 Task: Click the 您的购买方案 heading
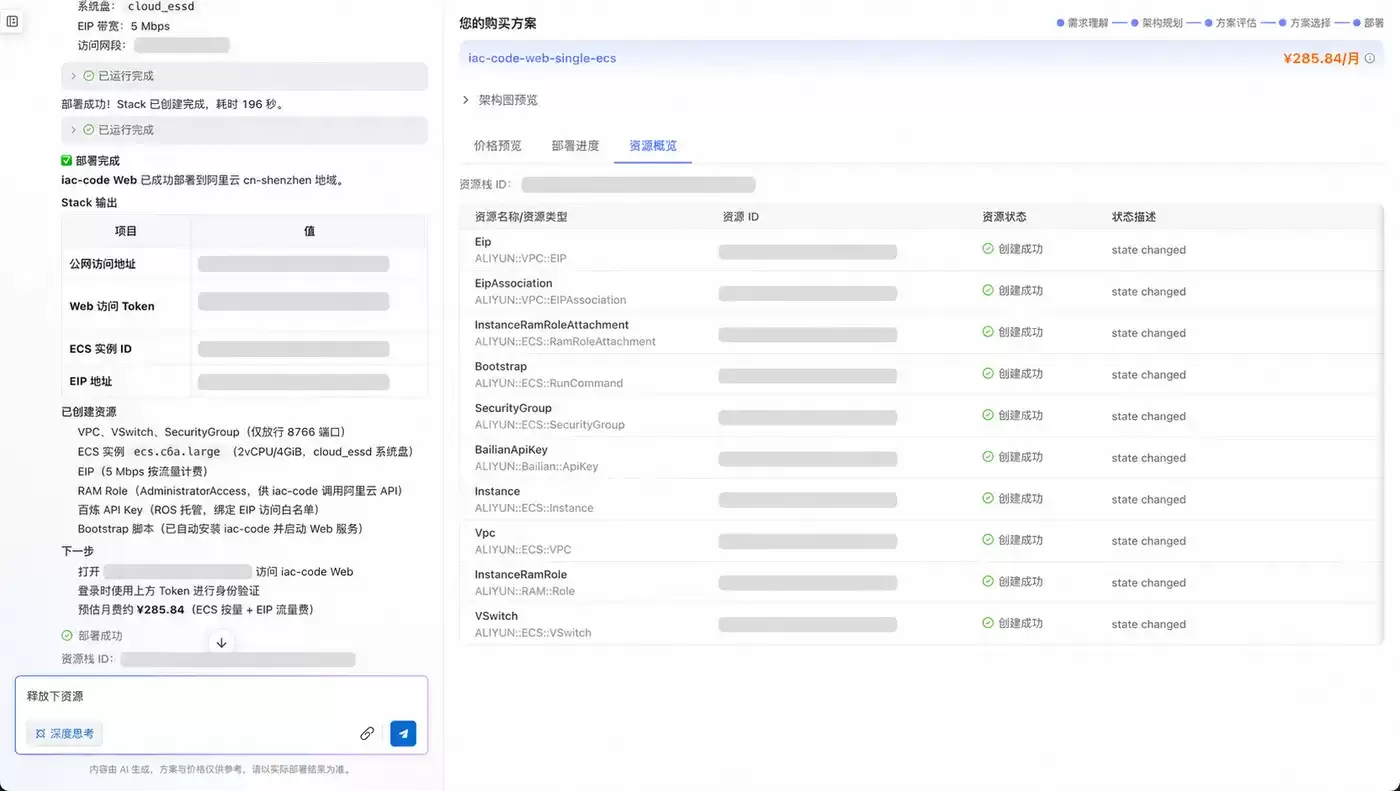pyautogui.click(x=498, y=23)
